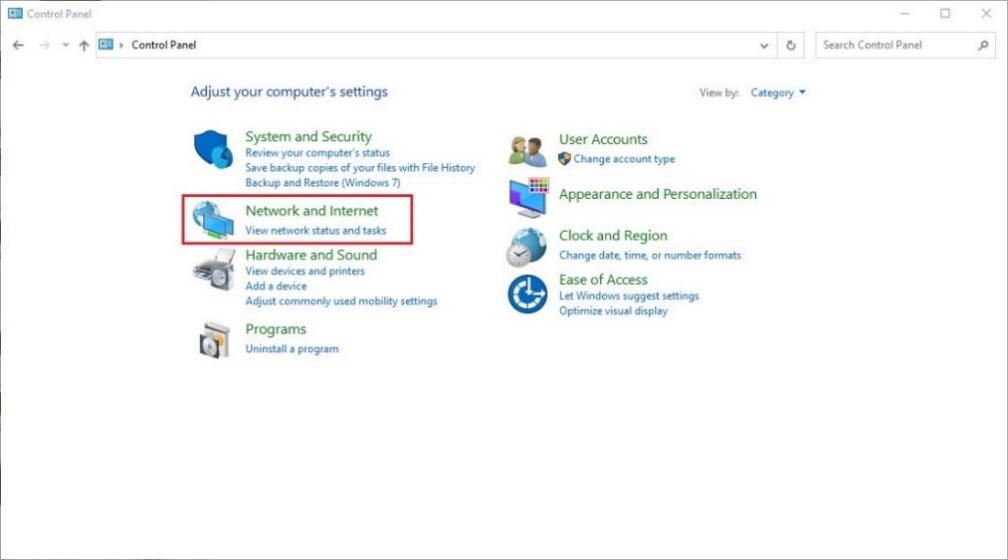Open the recent locations dropdown arrow
The width and height of the screenshot is (1008, 560).
pos(65,45)
